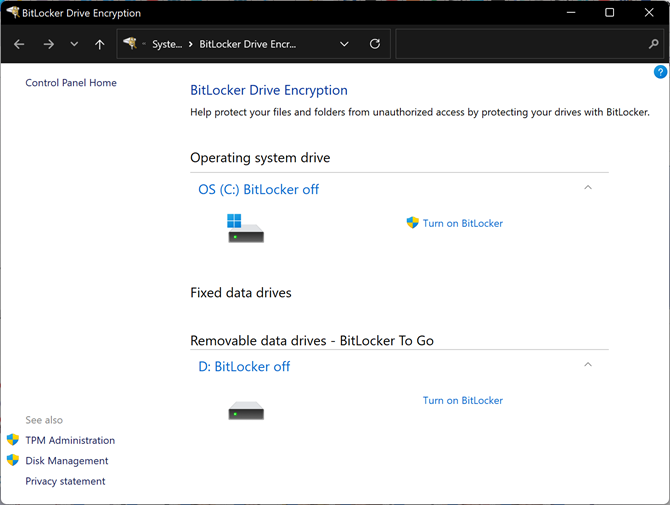Open D: BitLocker off heading
This screenshot has height=505, width=670.
point(244,367)
